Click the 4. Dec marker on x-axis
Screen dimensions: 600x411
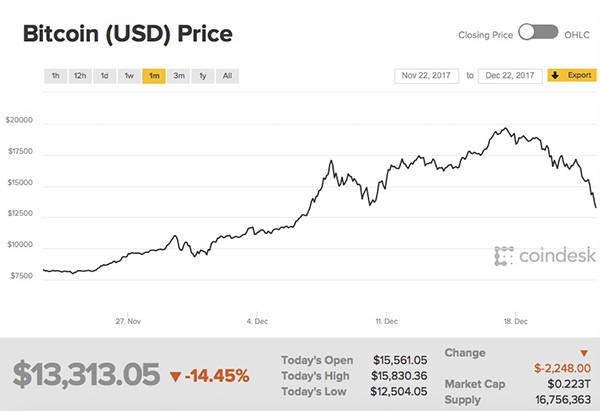click(x=258, y=322)
